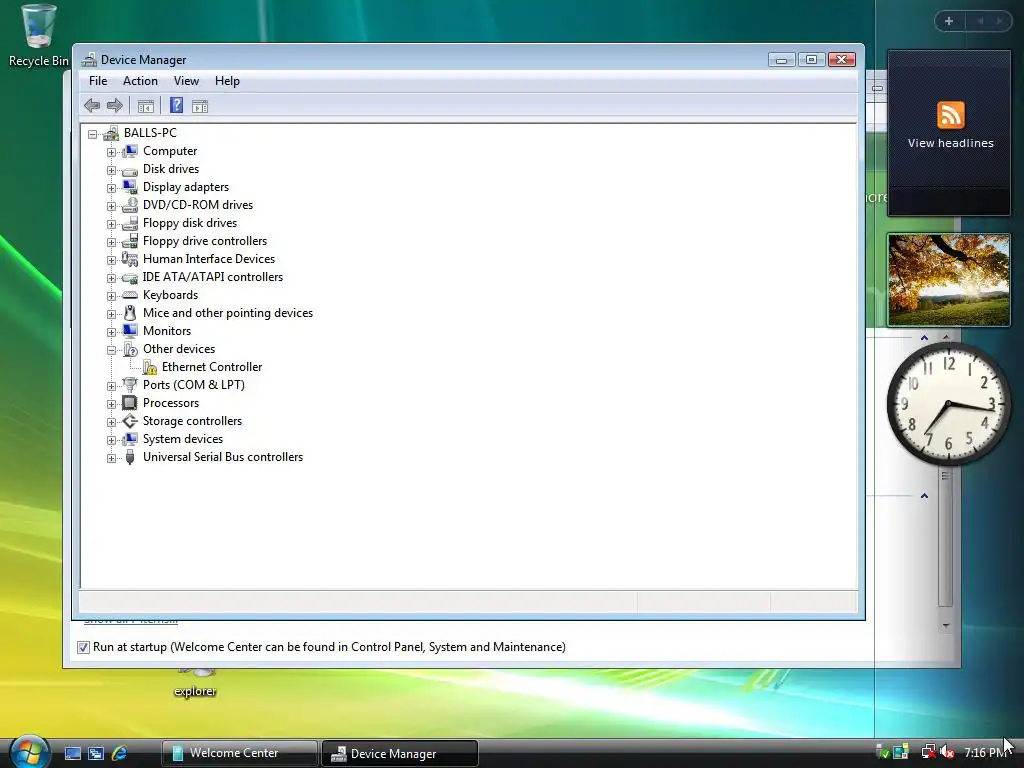
Task: Expand the System devices node
Action: (x=112, y=440)
